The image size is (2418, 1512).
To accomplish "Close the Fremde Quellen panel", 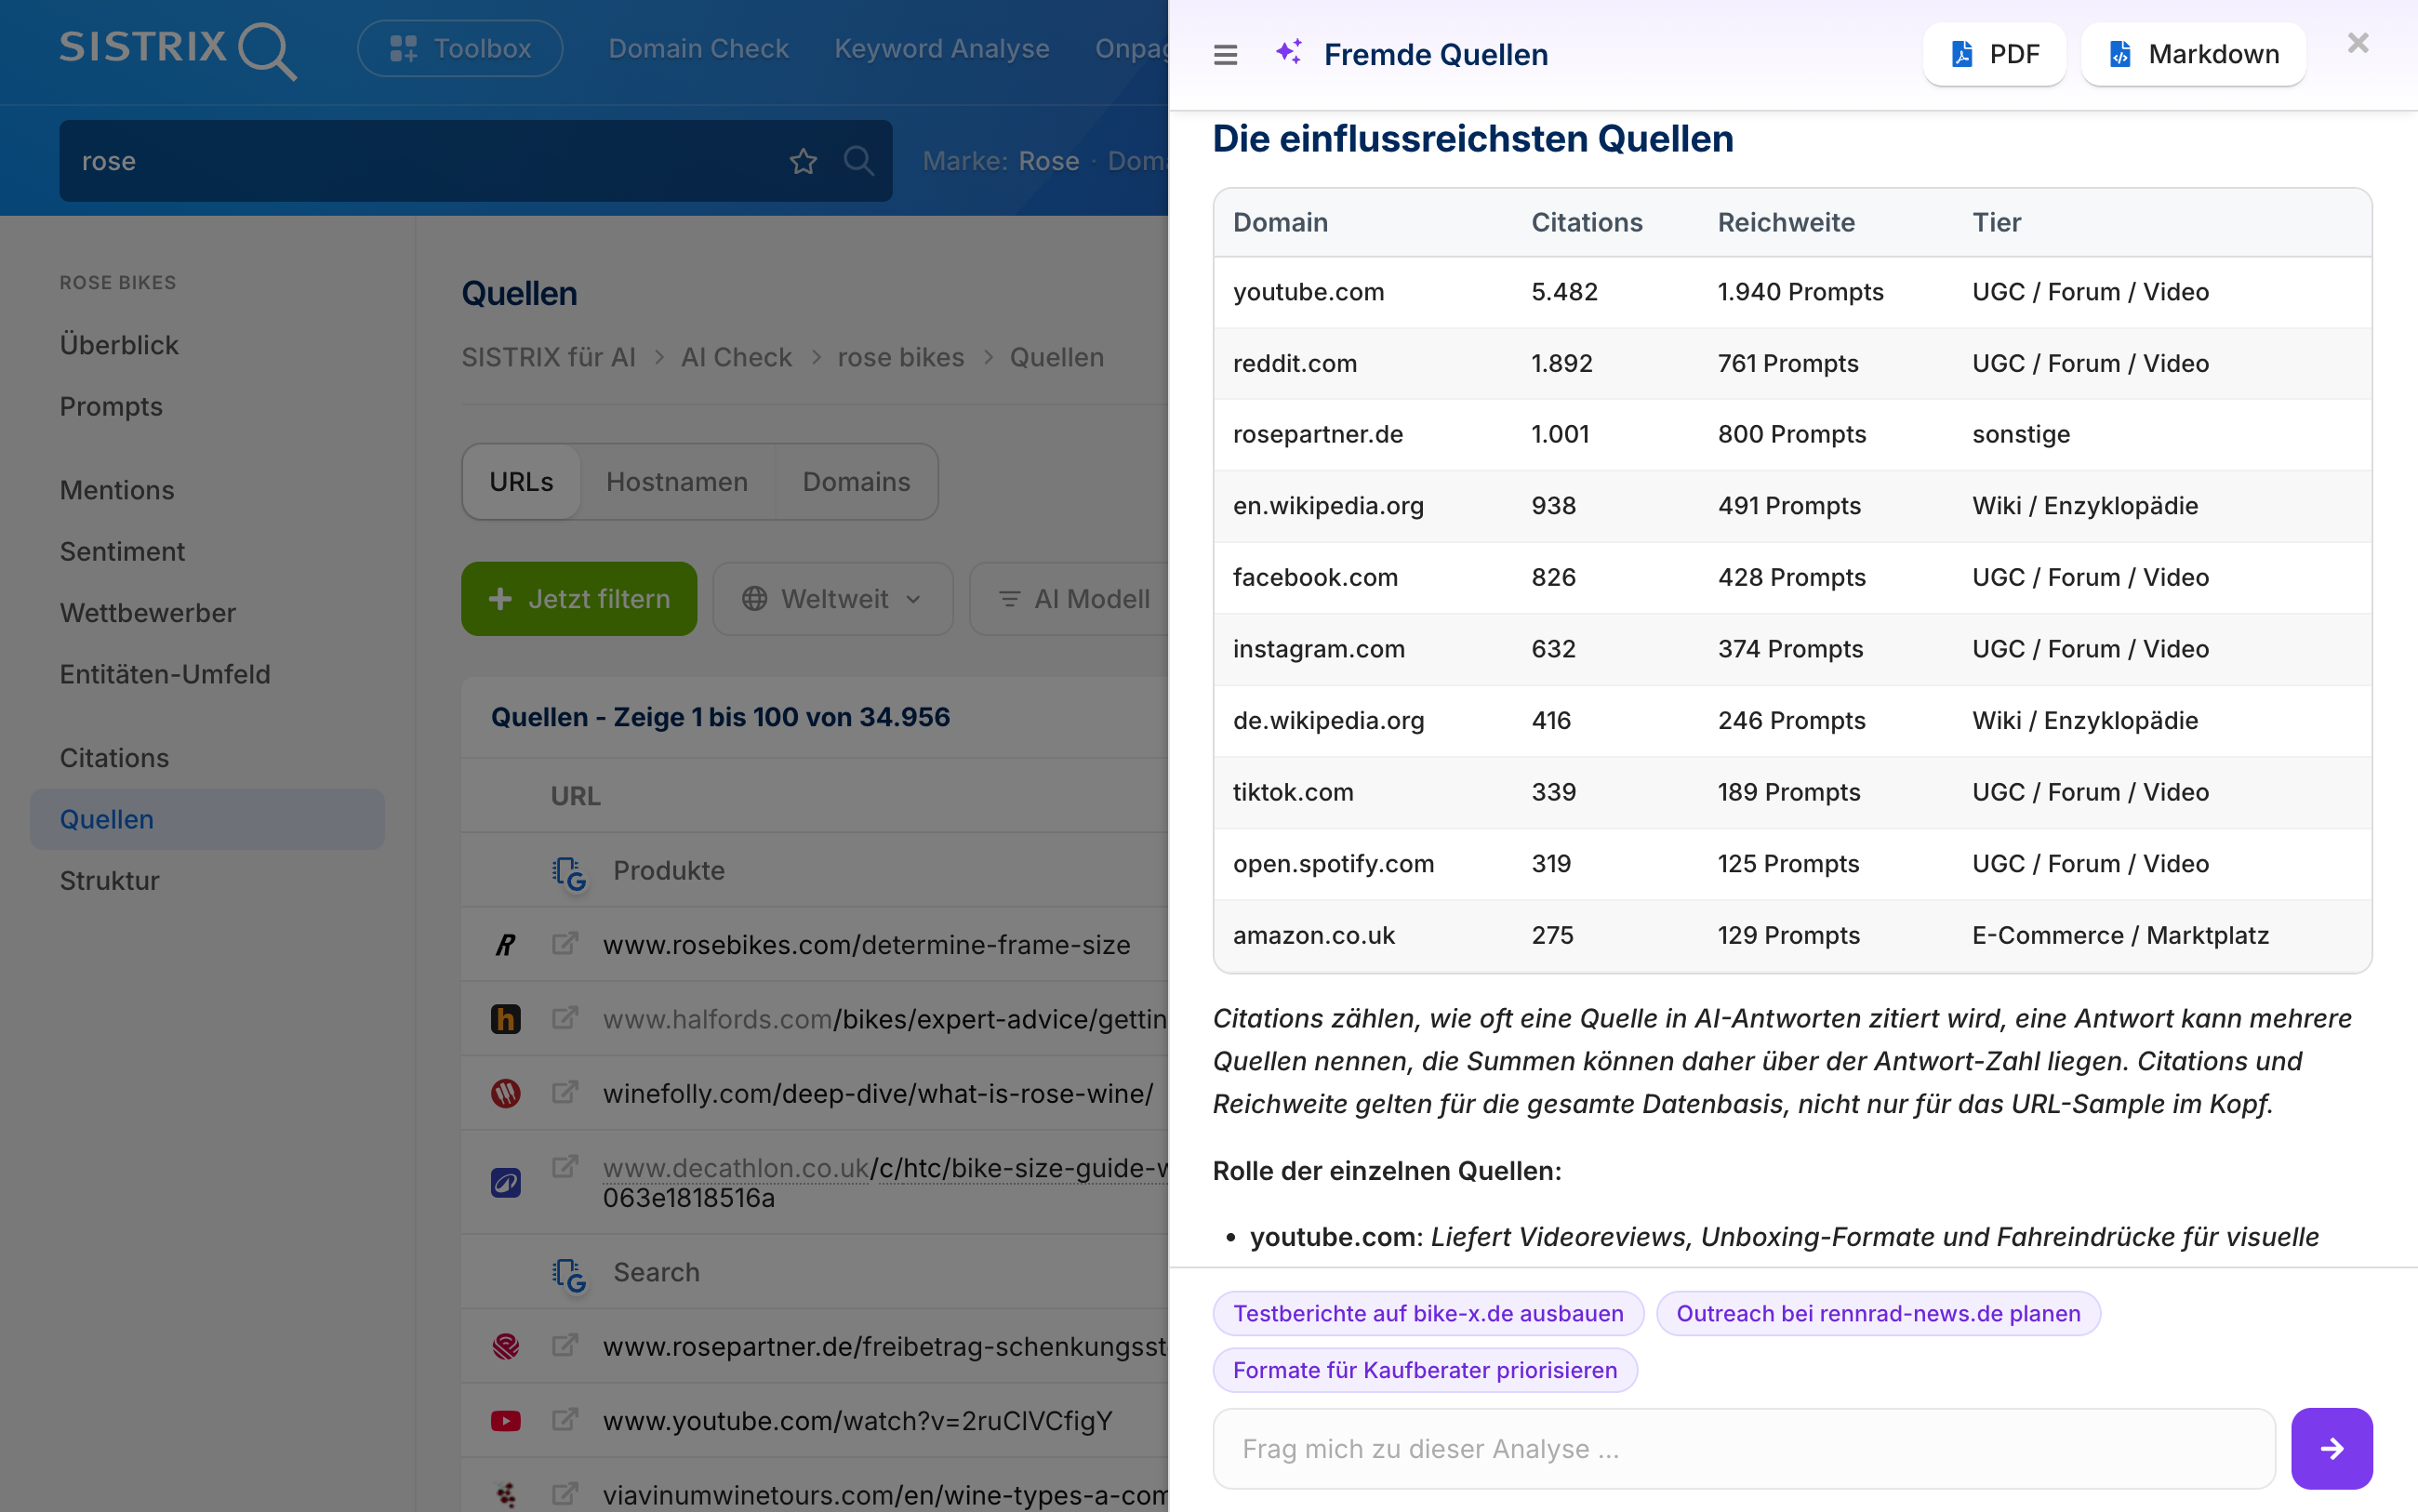I will point(2358,43).
